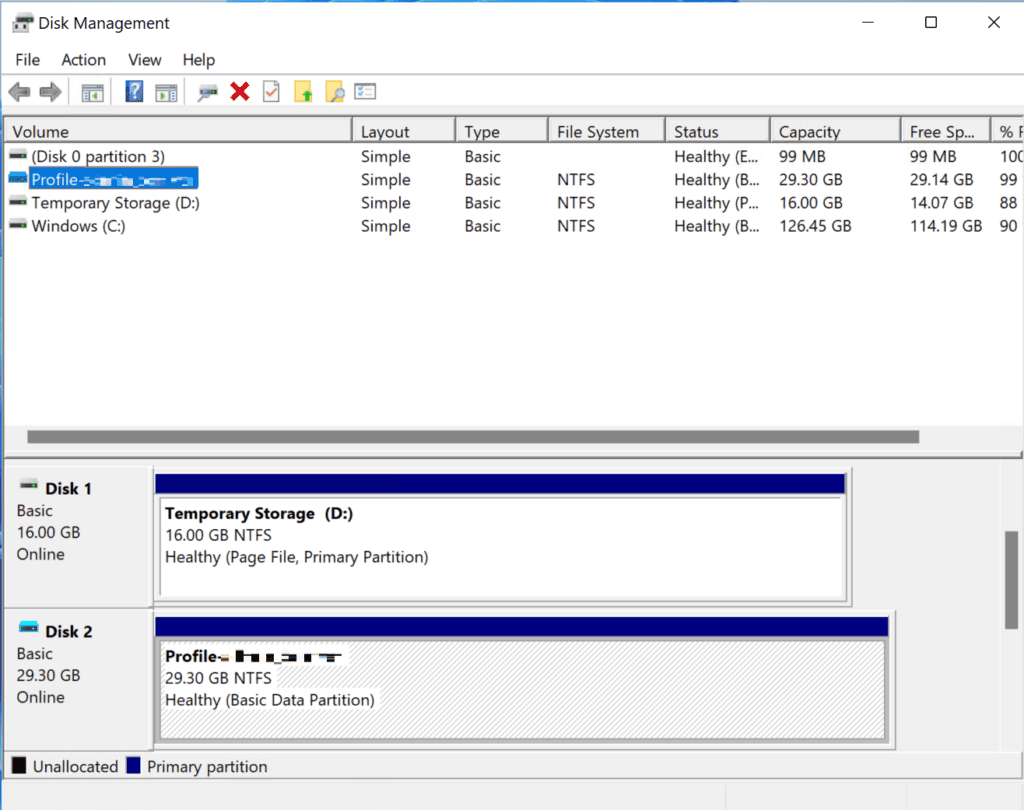Sort by File System column header
This screenshot has height=810, width=1024.
tap(597, 132)
